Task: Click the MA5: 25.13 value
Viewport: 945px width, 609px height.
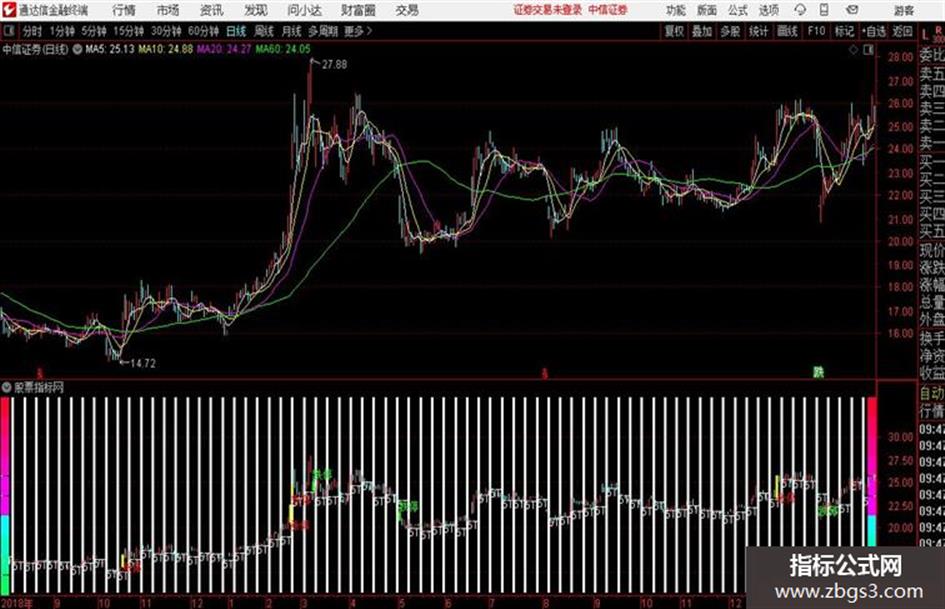Action: [110, 49]
